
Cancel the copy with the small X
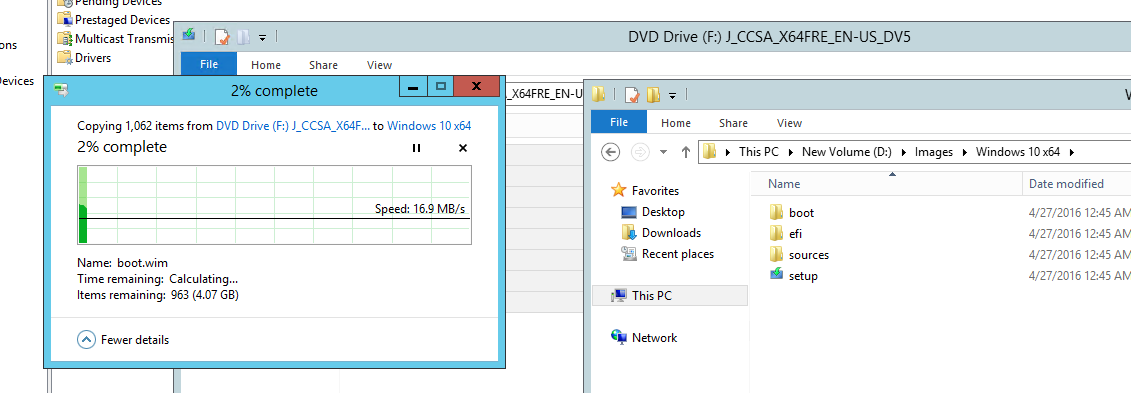tap(463, 148)
